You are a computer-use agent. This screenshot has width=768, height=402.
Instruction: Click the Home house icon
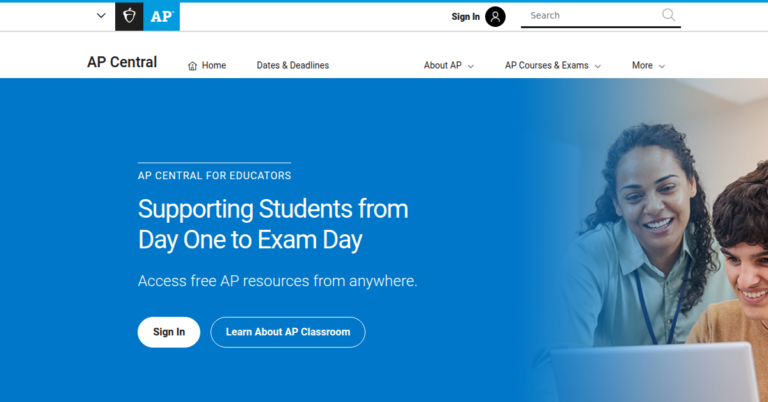click(192, 66)
